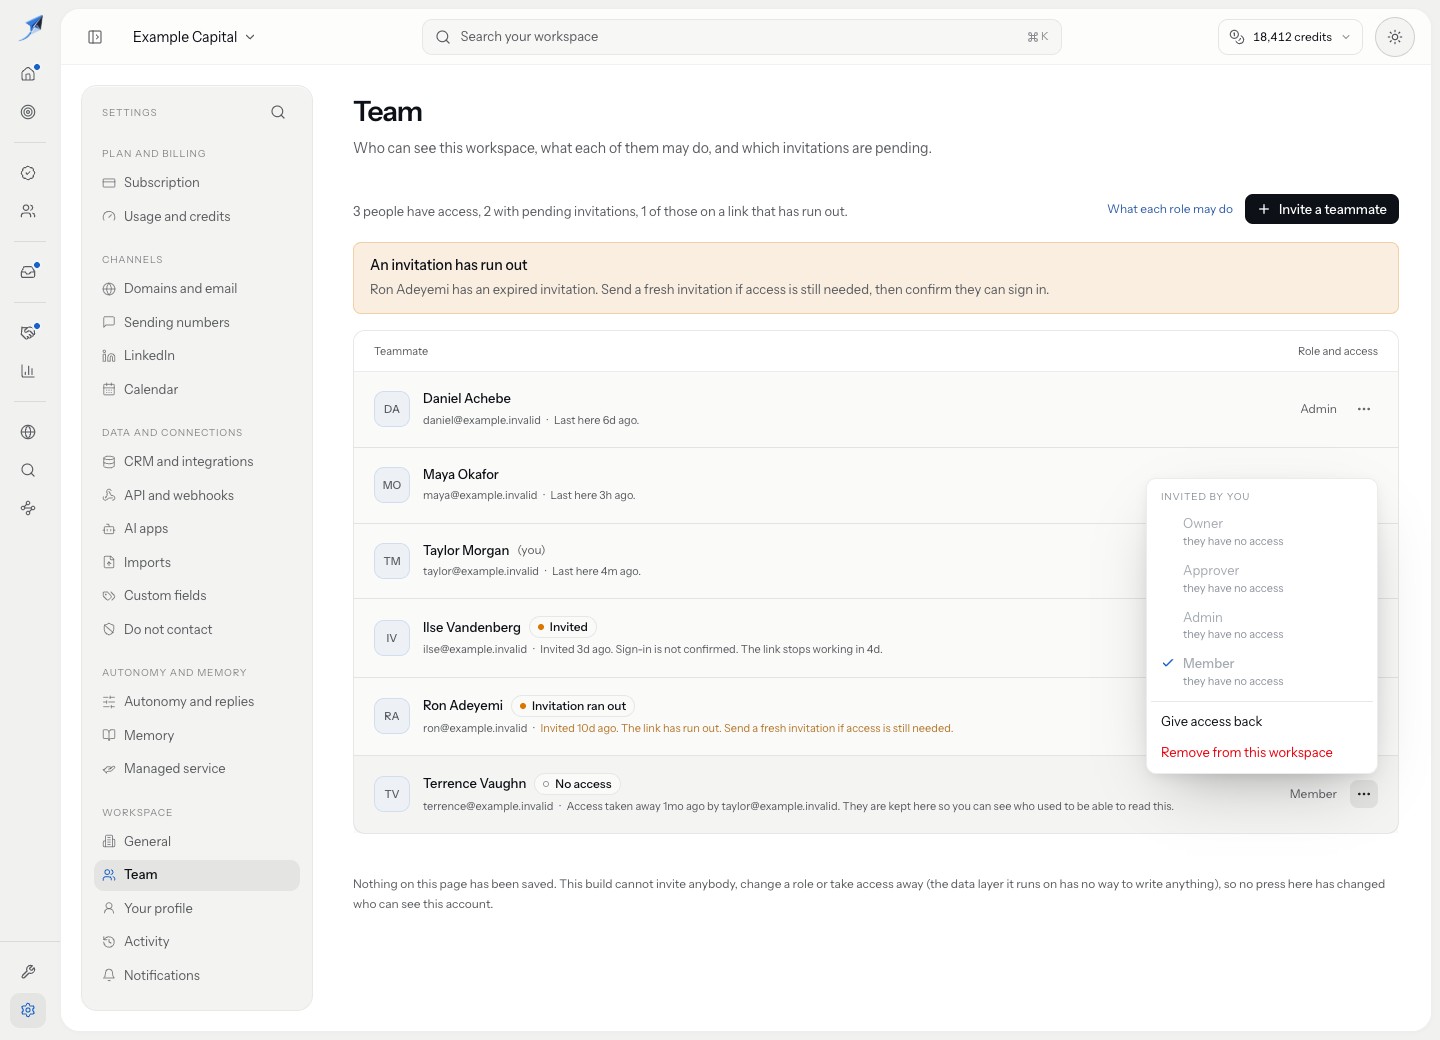Open Managed service settings
1440x1040 pixels.
point(197,768)
